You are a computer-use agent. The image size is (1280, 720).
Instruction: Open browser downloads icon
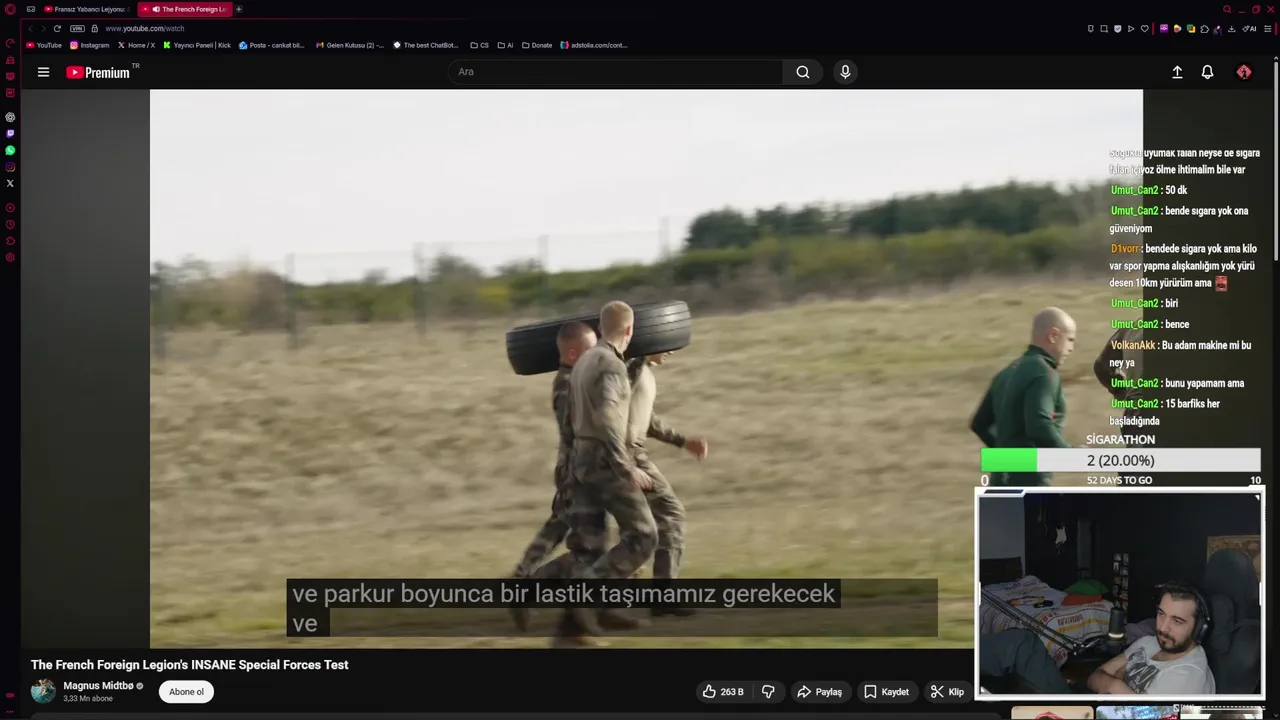[1231, 28]
